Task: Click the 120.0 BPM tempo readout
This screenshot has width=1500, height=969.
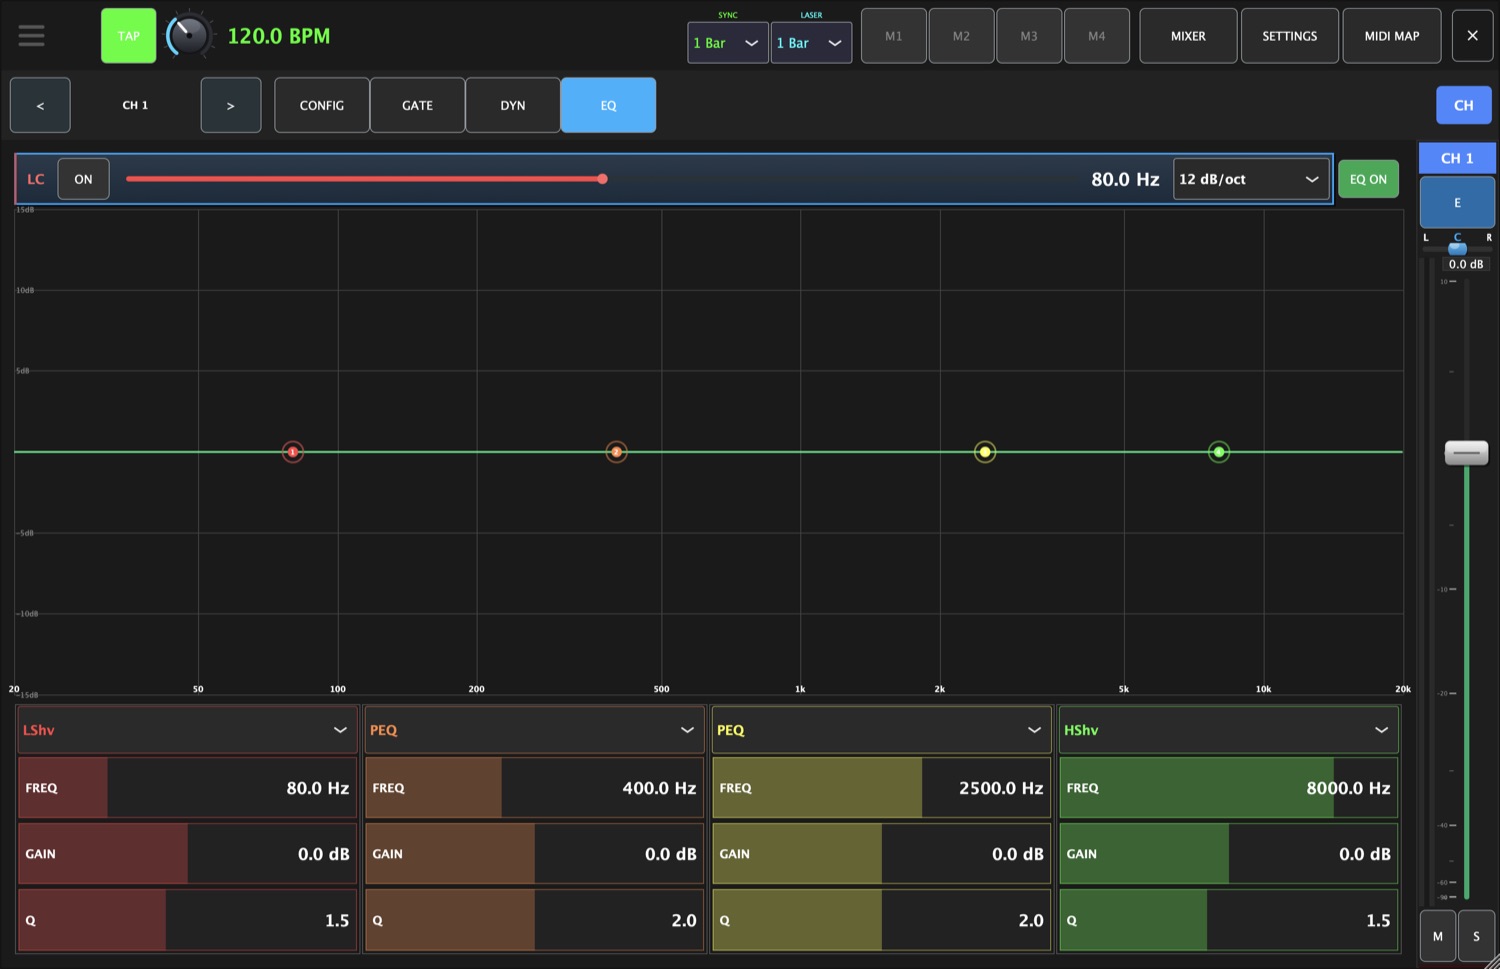Action: click(x=279, y=36)
